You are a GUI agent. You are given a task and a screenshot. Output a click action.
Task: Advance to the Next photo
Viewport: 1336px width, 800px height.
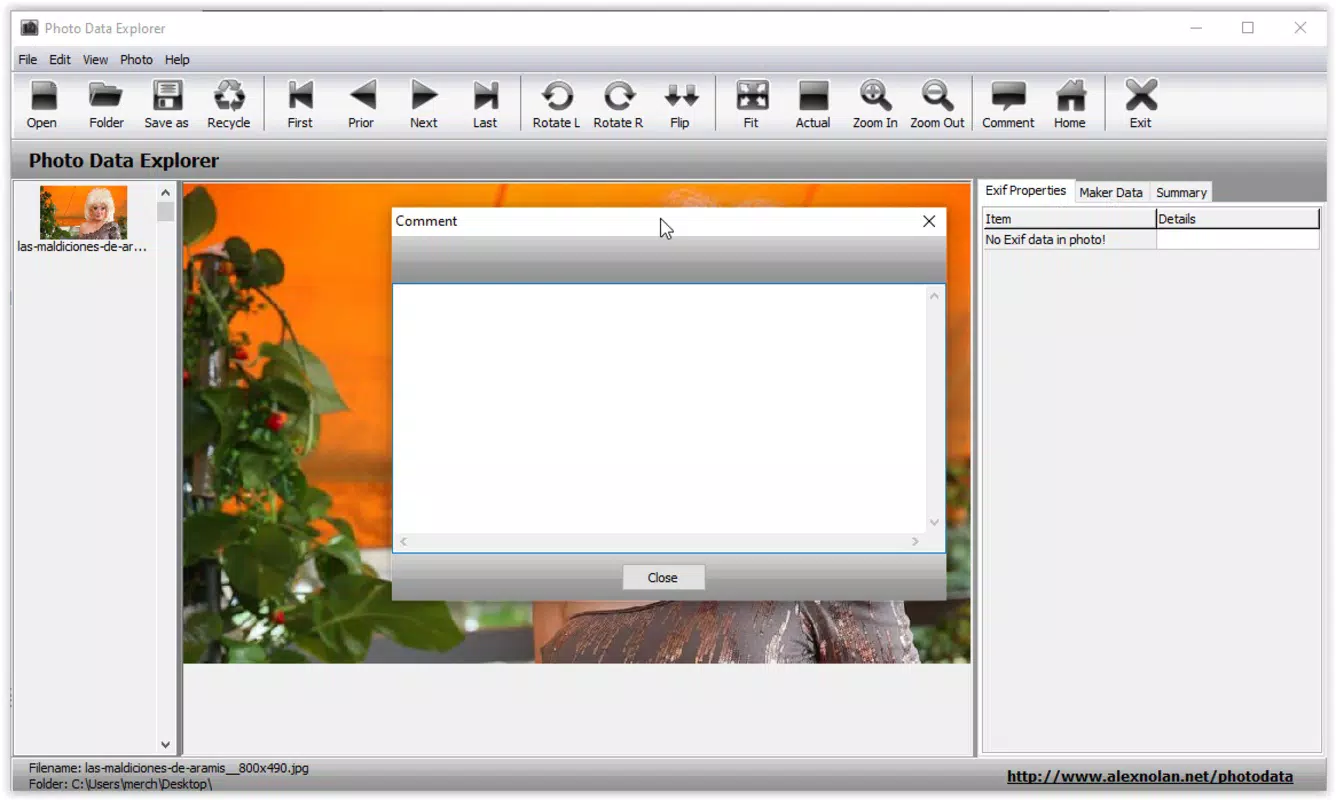[424, 104]
